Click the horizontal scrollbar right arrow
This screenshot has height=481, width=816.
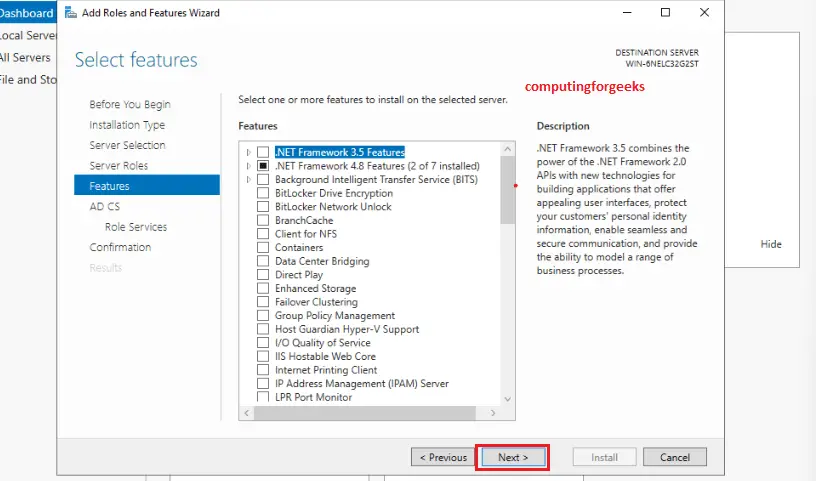(493, 413)
